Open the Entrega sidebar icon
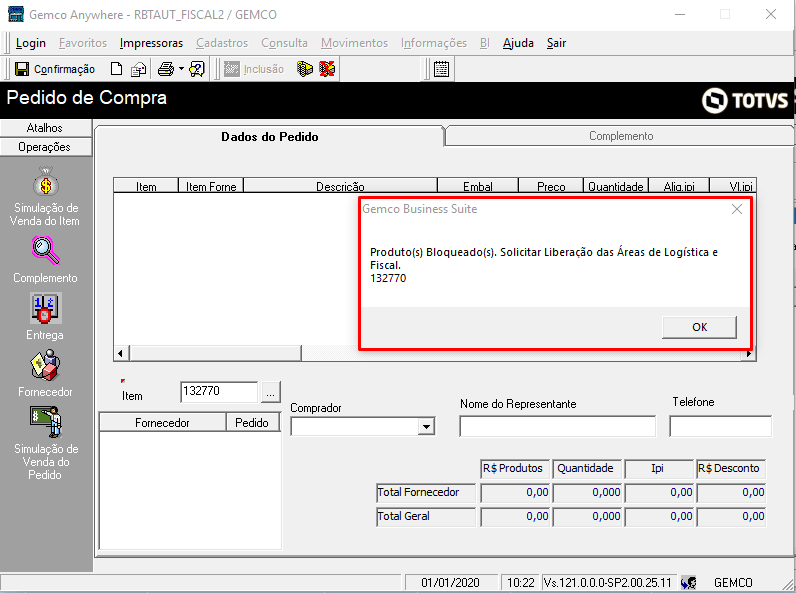Viewport: 796px width, 593px height. tap(46, 308)
